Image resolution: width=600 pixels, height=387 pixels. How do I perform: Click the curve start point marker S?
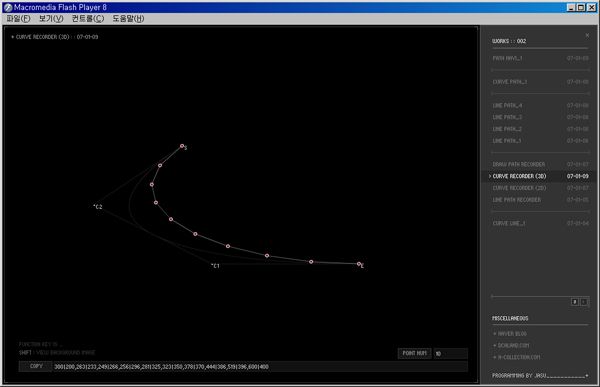(x=182, y=146)
